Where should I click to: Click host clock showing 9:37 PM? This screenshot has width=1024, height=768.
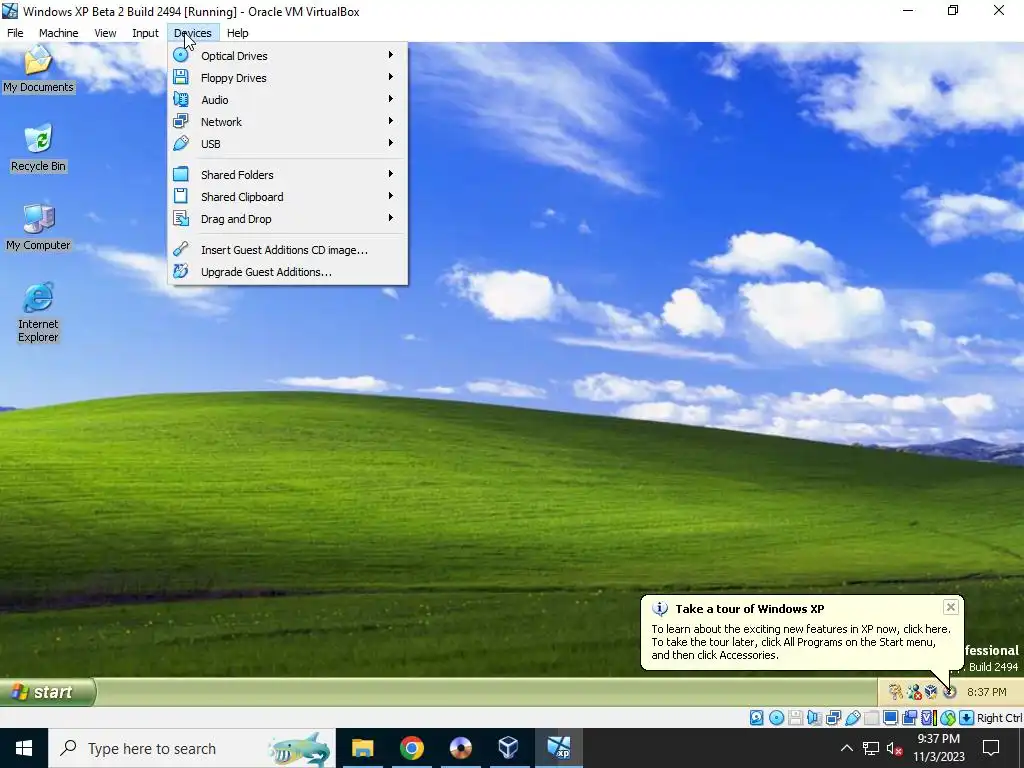tap(938, 748)
